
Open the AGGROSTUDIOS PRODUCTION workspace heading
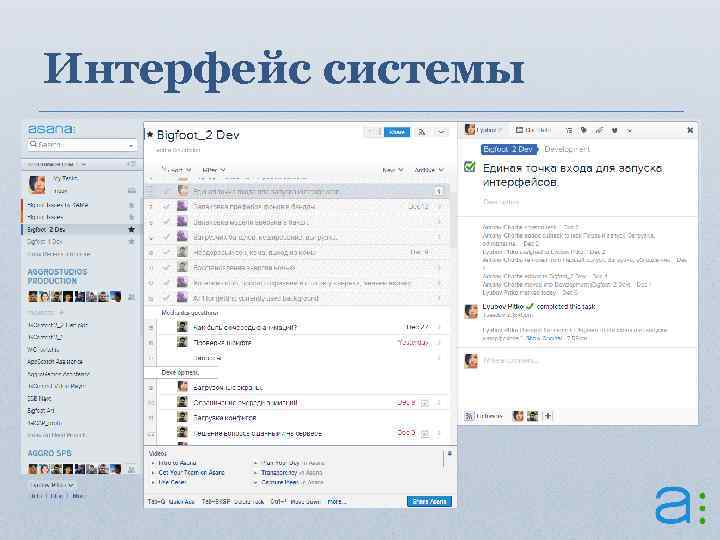tap(57, 276)
